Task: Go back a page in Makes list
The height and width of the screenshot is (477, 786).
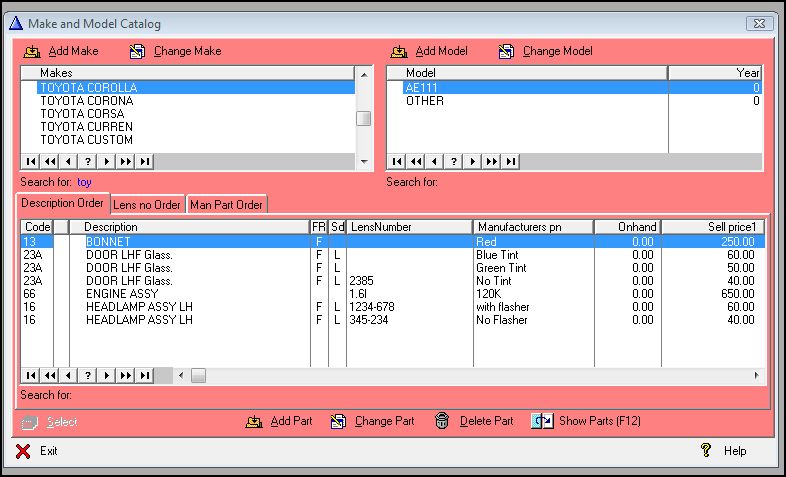Action: (50, 161)
